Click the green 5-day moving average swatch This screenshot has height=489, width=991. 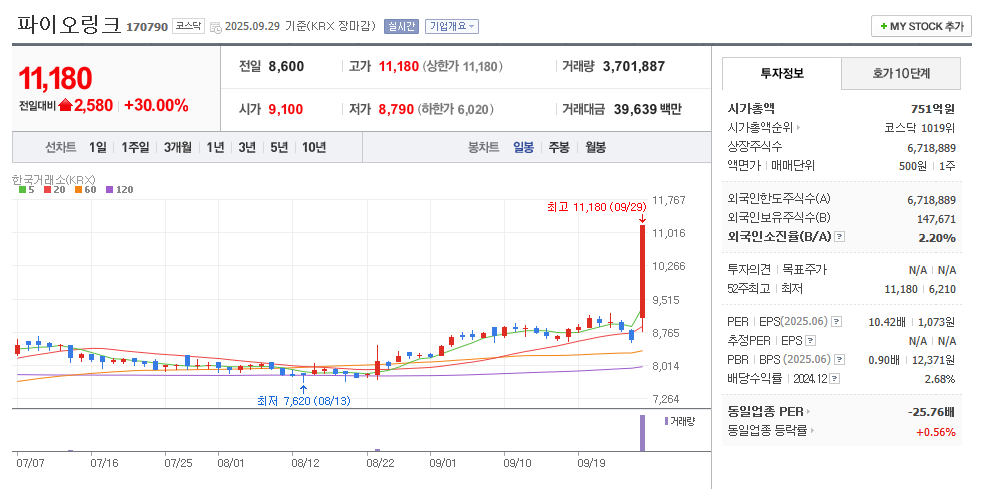(x=23, y=190)
